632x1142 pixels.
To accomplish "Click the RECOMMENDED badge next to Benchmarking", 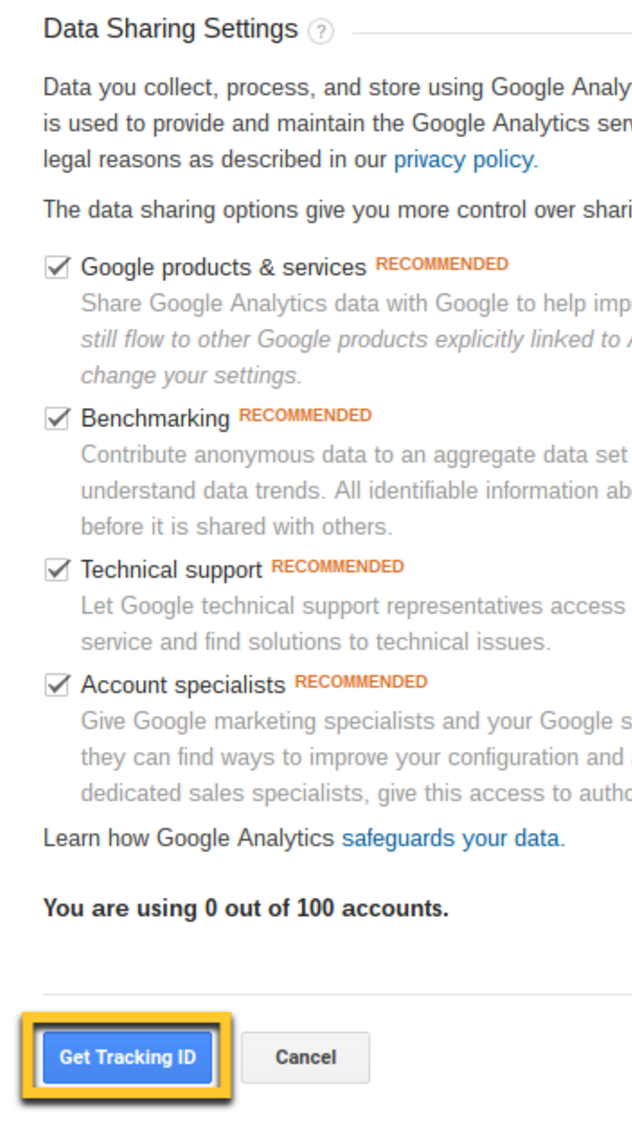I will pyautogui.click(x=305, y=415).
